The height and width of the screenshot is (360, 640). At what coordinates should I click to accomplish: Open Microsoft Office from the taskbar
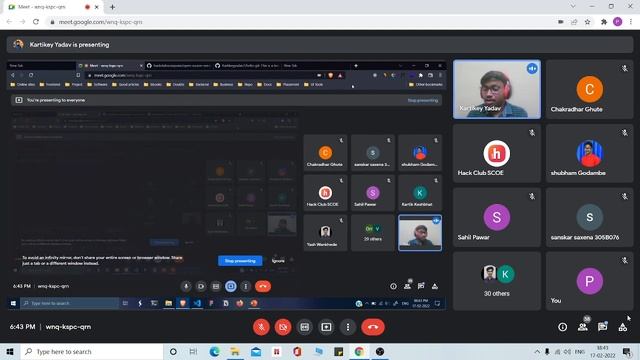click(297, 351)
